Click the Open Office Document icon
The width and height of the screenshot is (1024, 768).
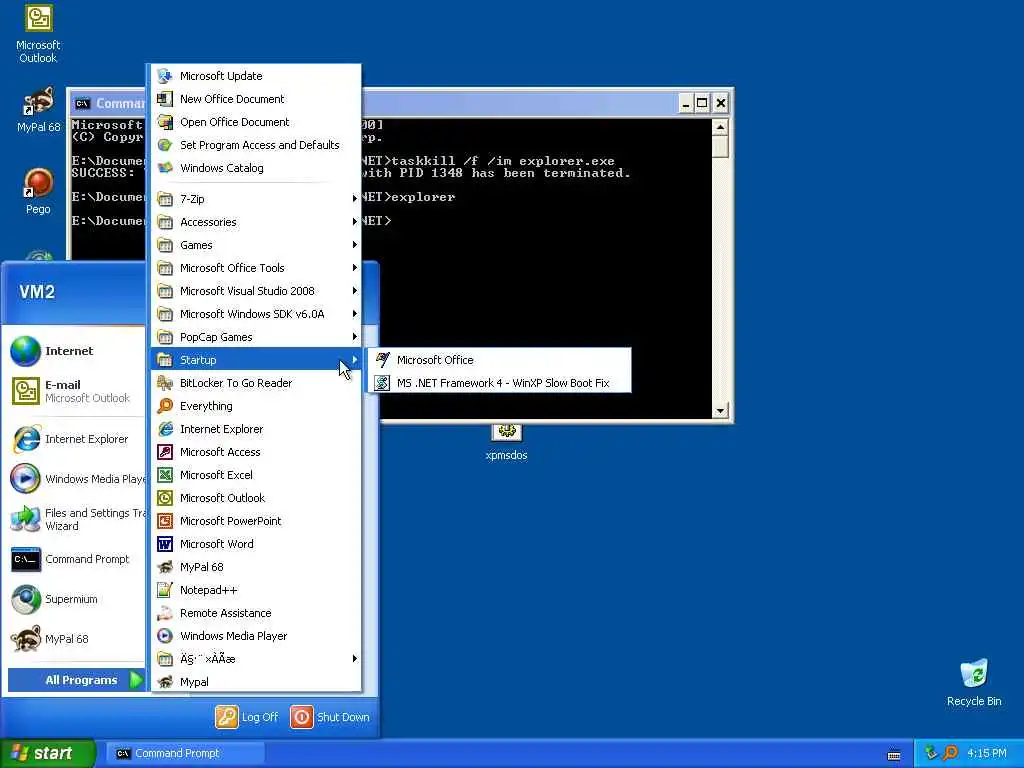coord(165,122)
